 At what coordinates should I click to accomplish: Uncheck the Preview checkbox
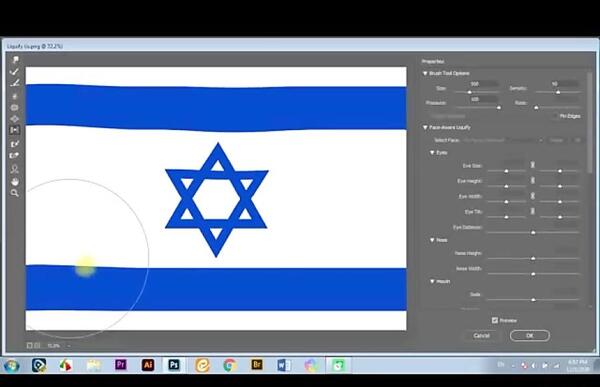click(x=495, y=320)
